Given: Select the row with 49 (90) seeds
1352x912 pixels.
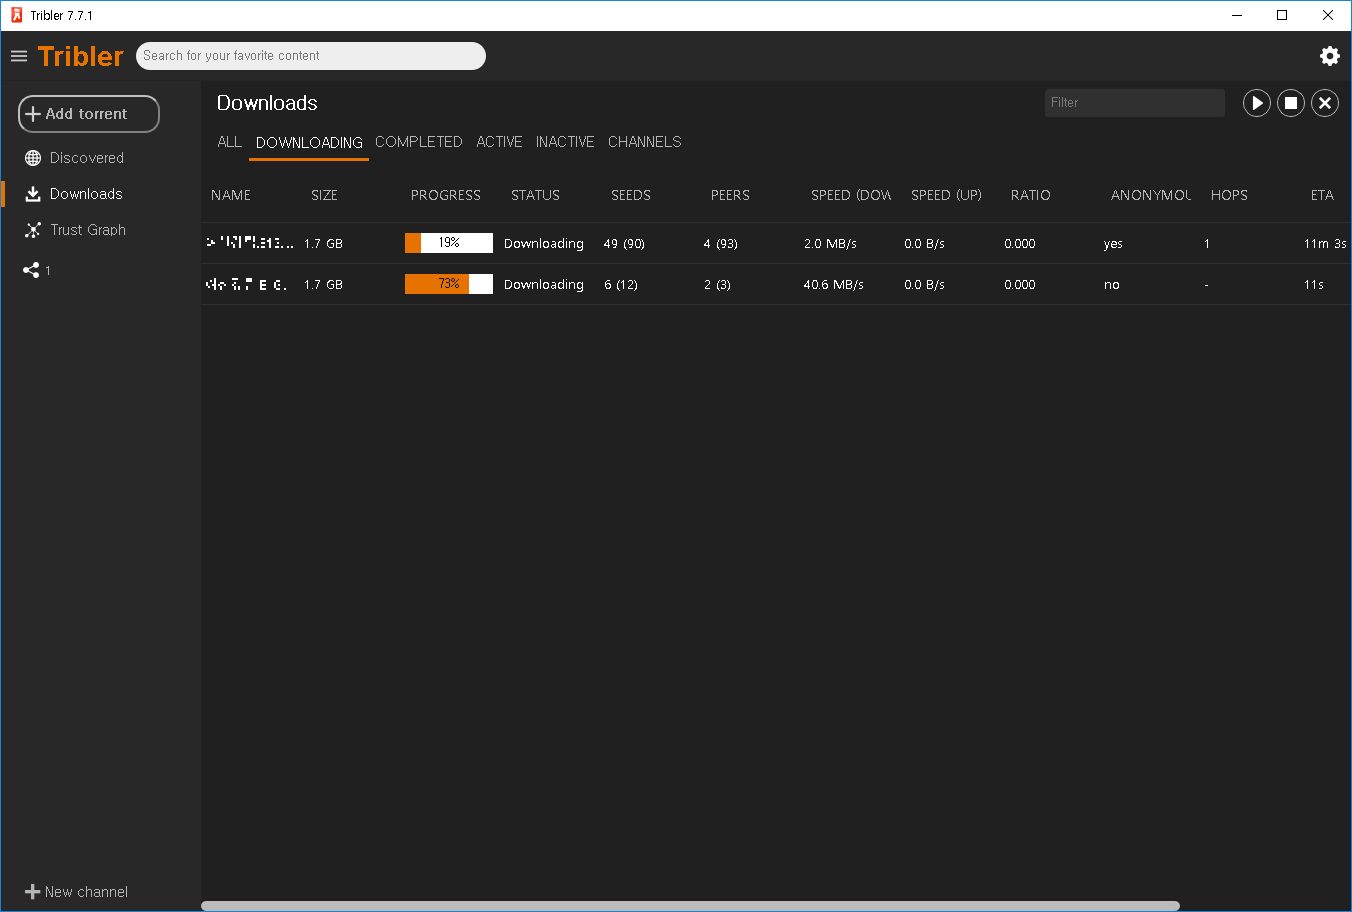Looking at the screenshot, I should pos(776,243).
